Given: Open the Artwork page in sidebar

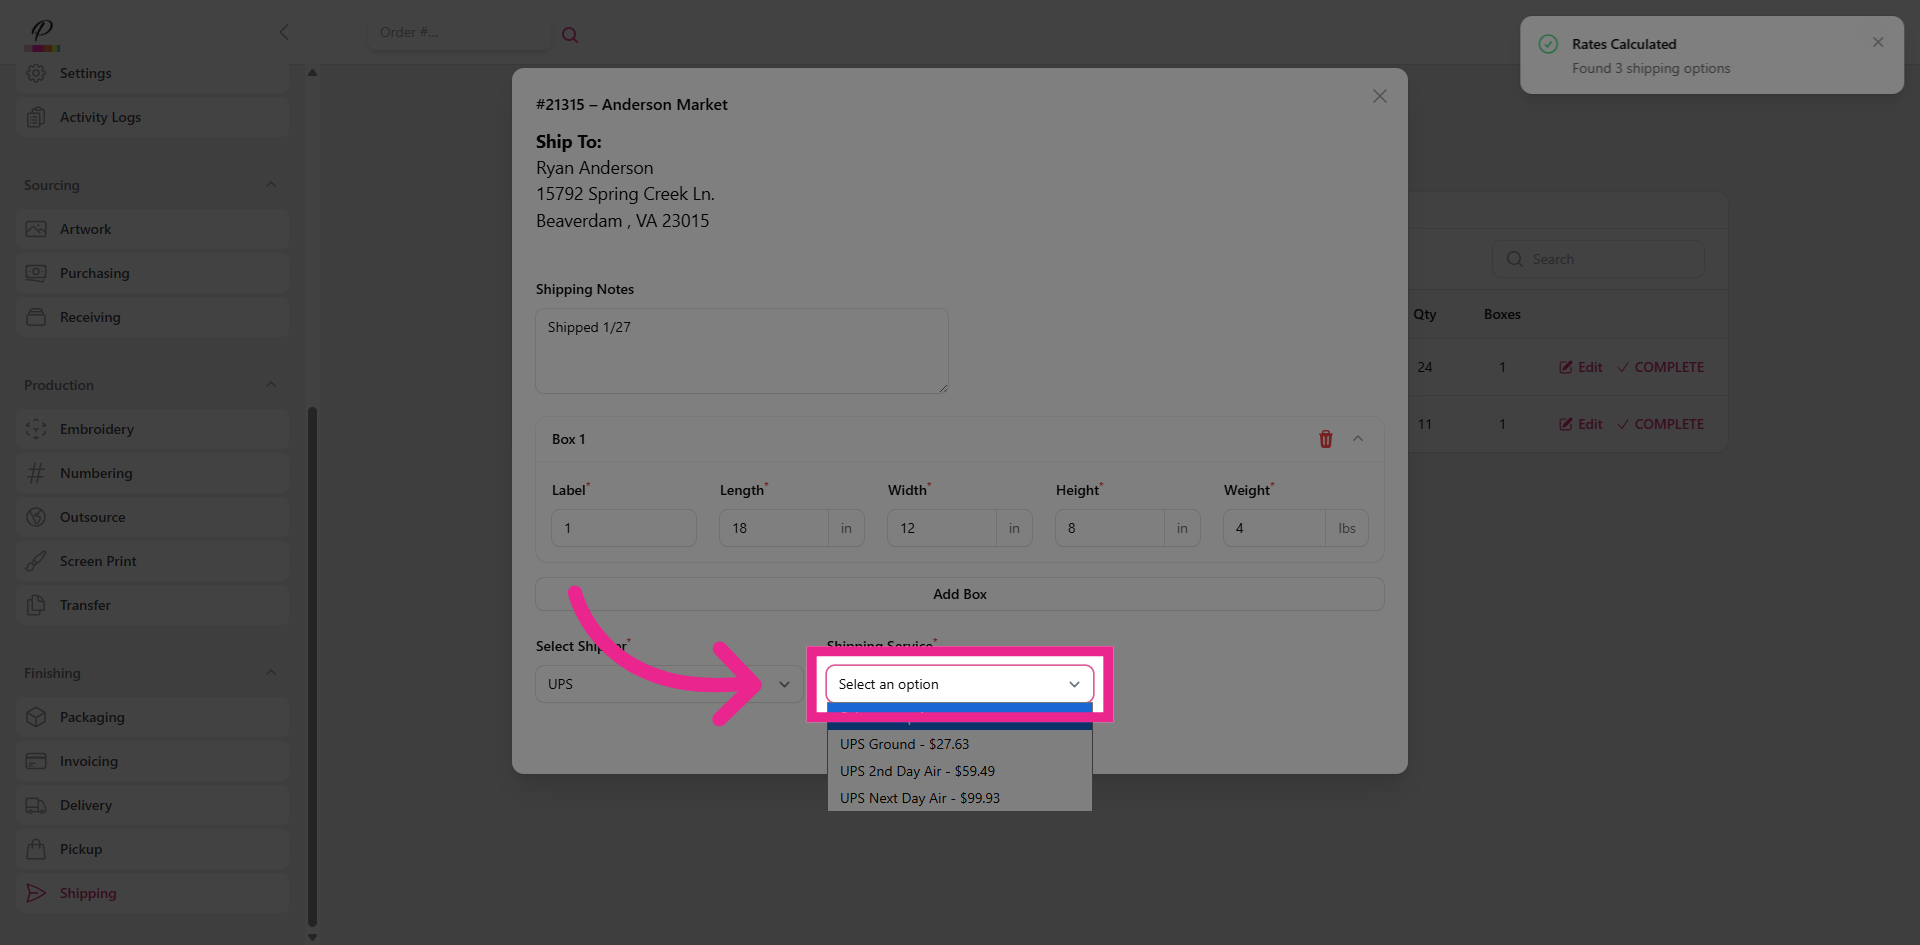Looking at the screenshot, I should [85, 229].
